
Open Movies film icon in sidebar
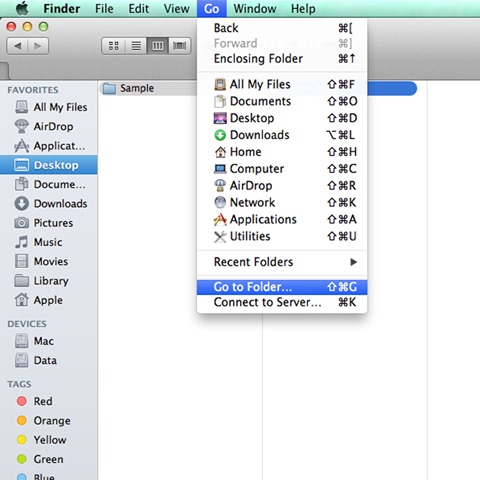tap(22, 261)
